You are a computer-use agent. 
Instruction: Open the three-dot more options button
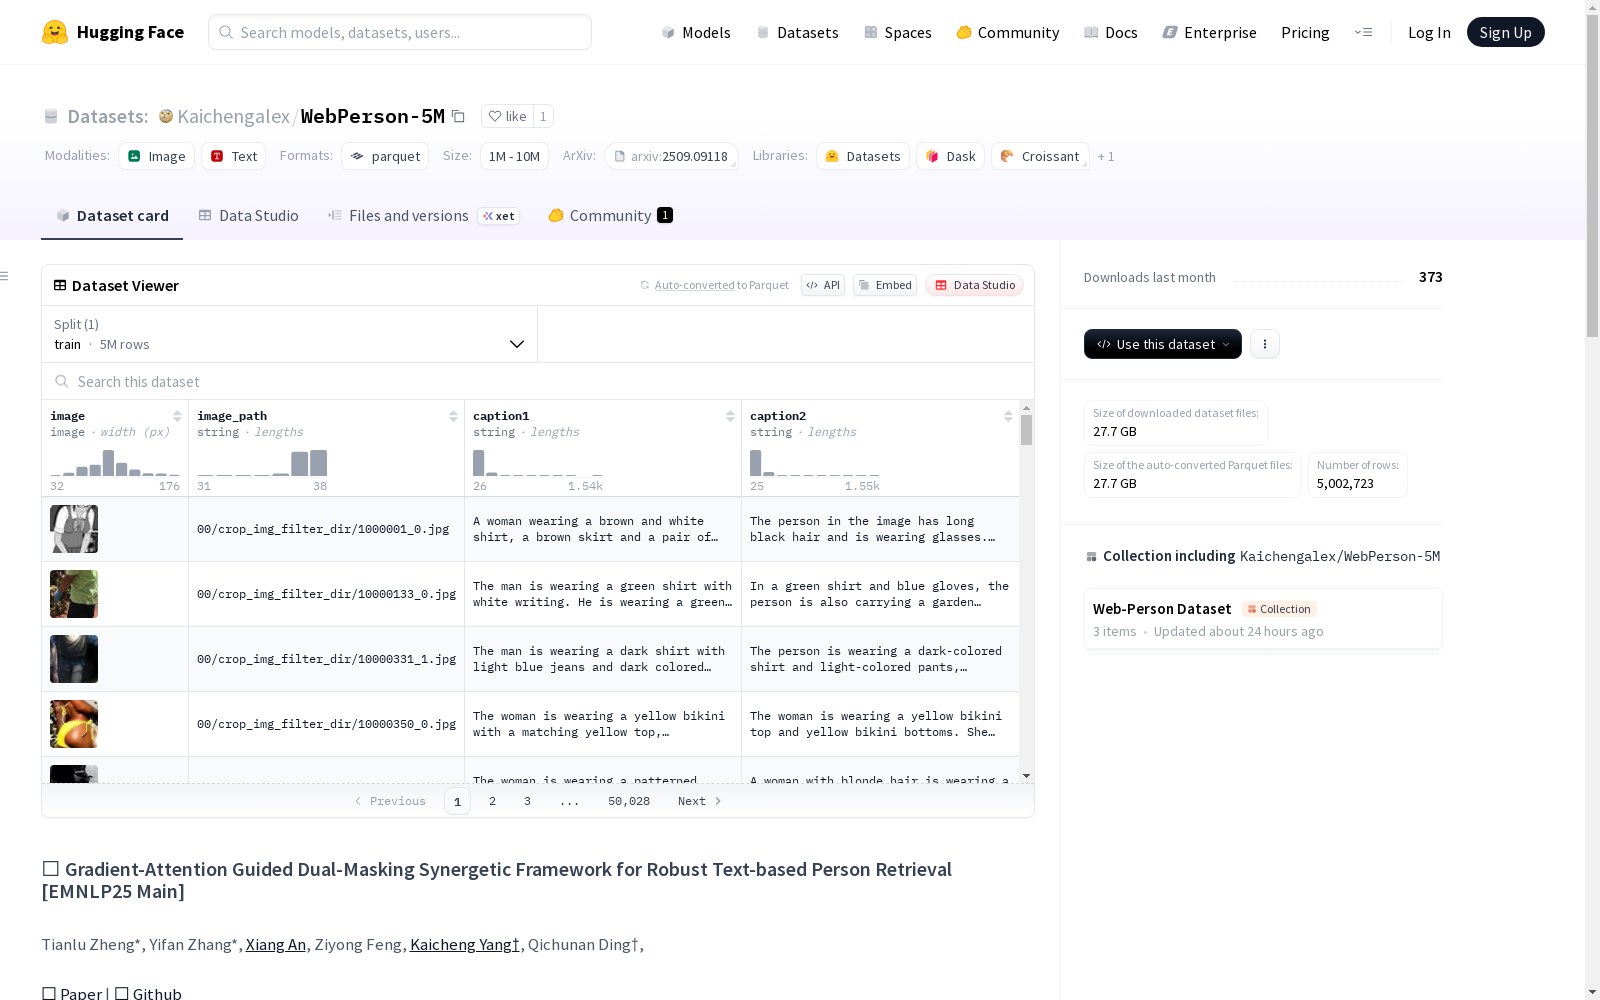[x=1265, y=344]
